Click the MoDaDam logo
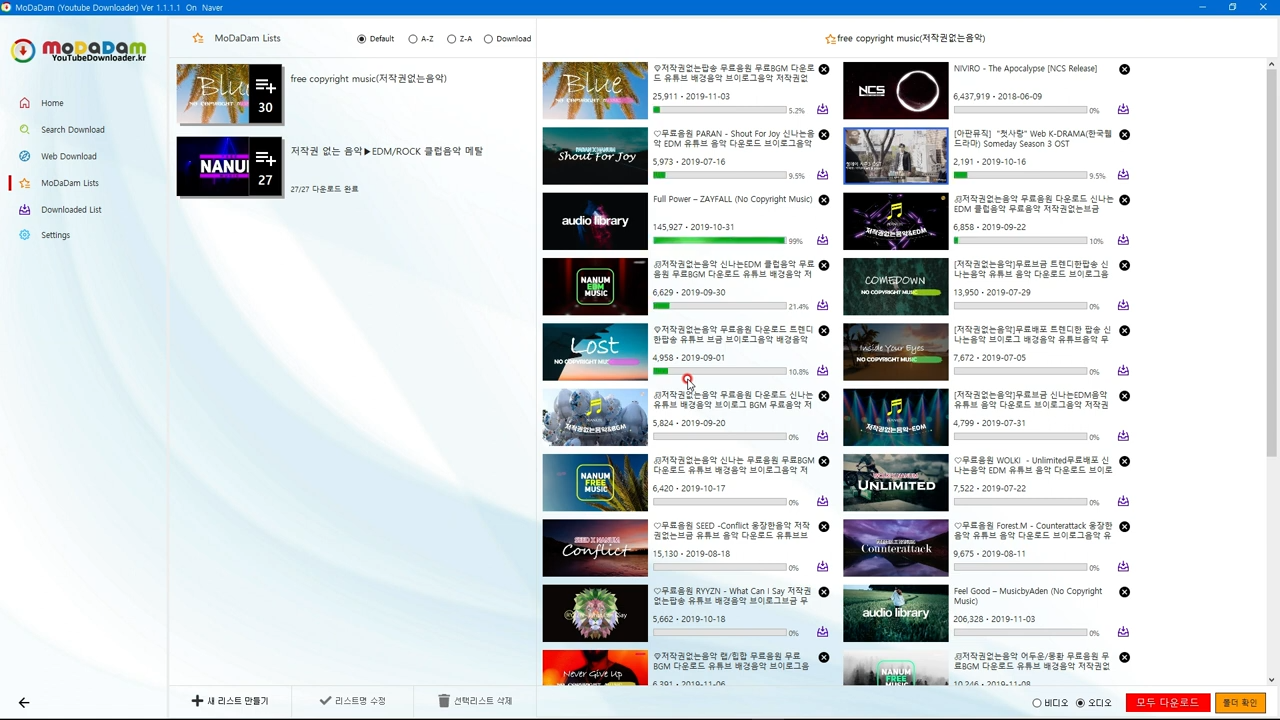Viewport: 1280px width, 720px height. pyautogui.click(x=79, y=51)
